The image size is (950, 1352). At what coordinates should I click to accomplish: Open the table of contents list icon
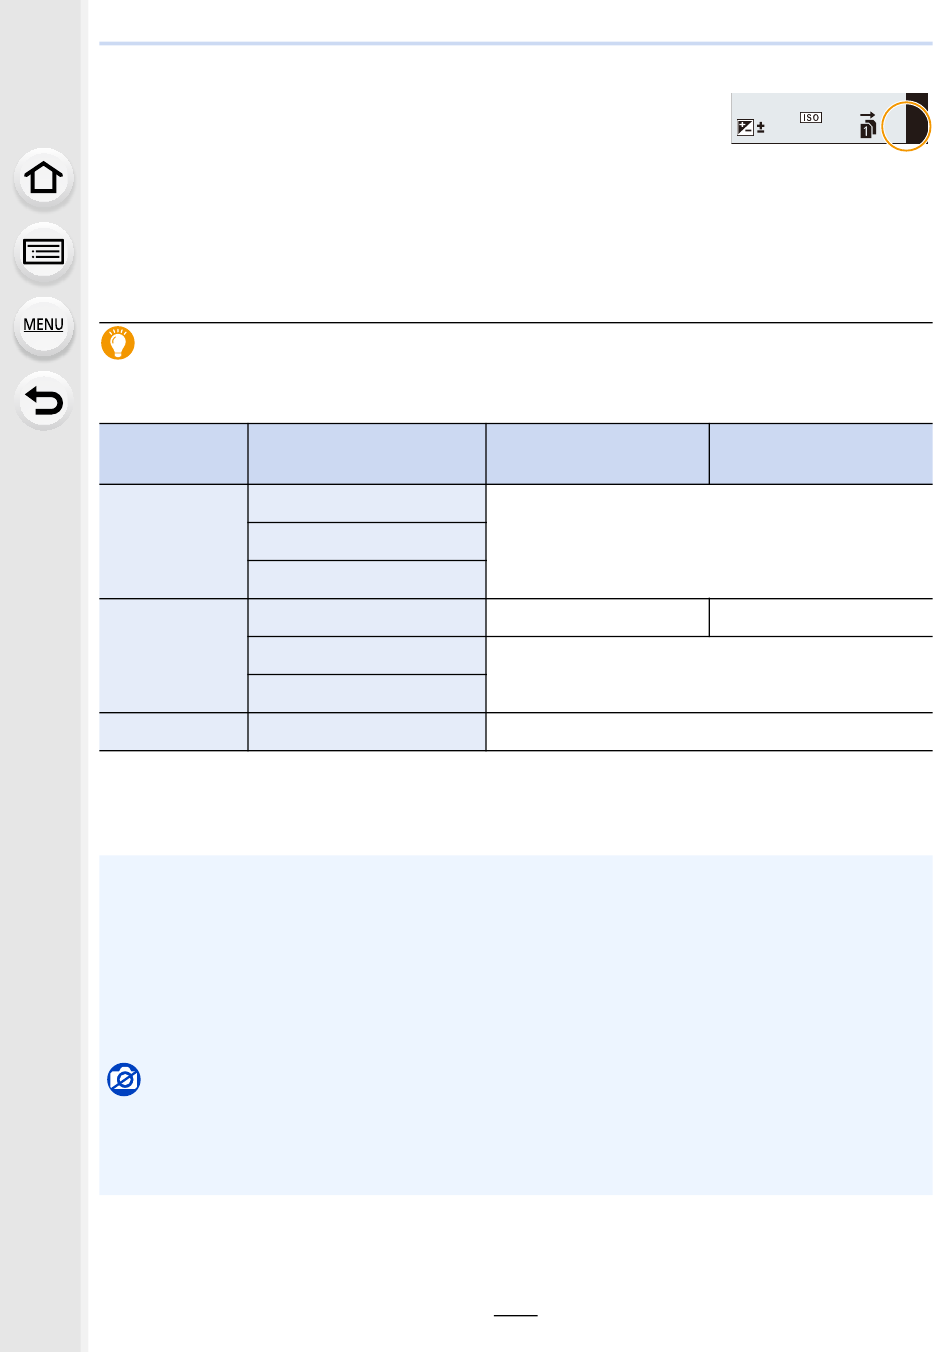(x=43, y=252)
